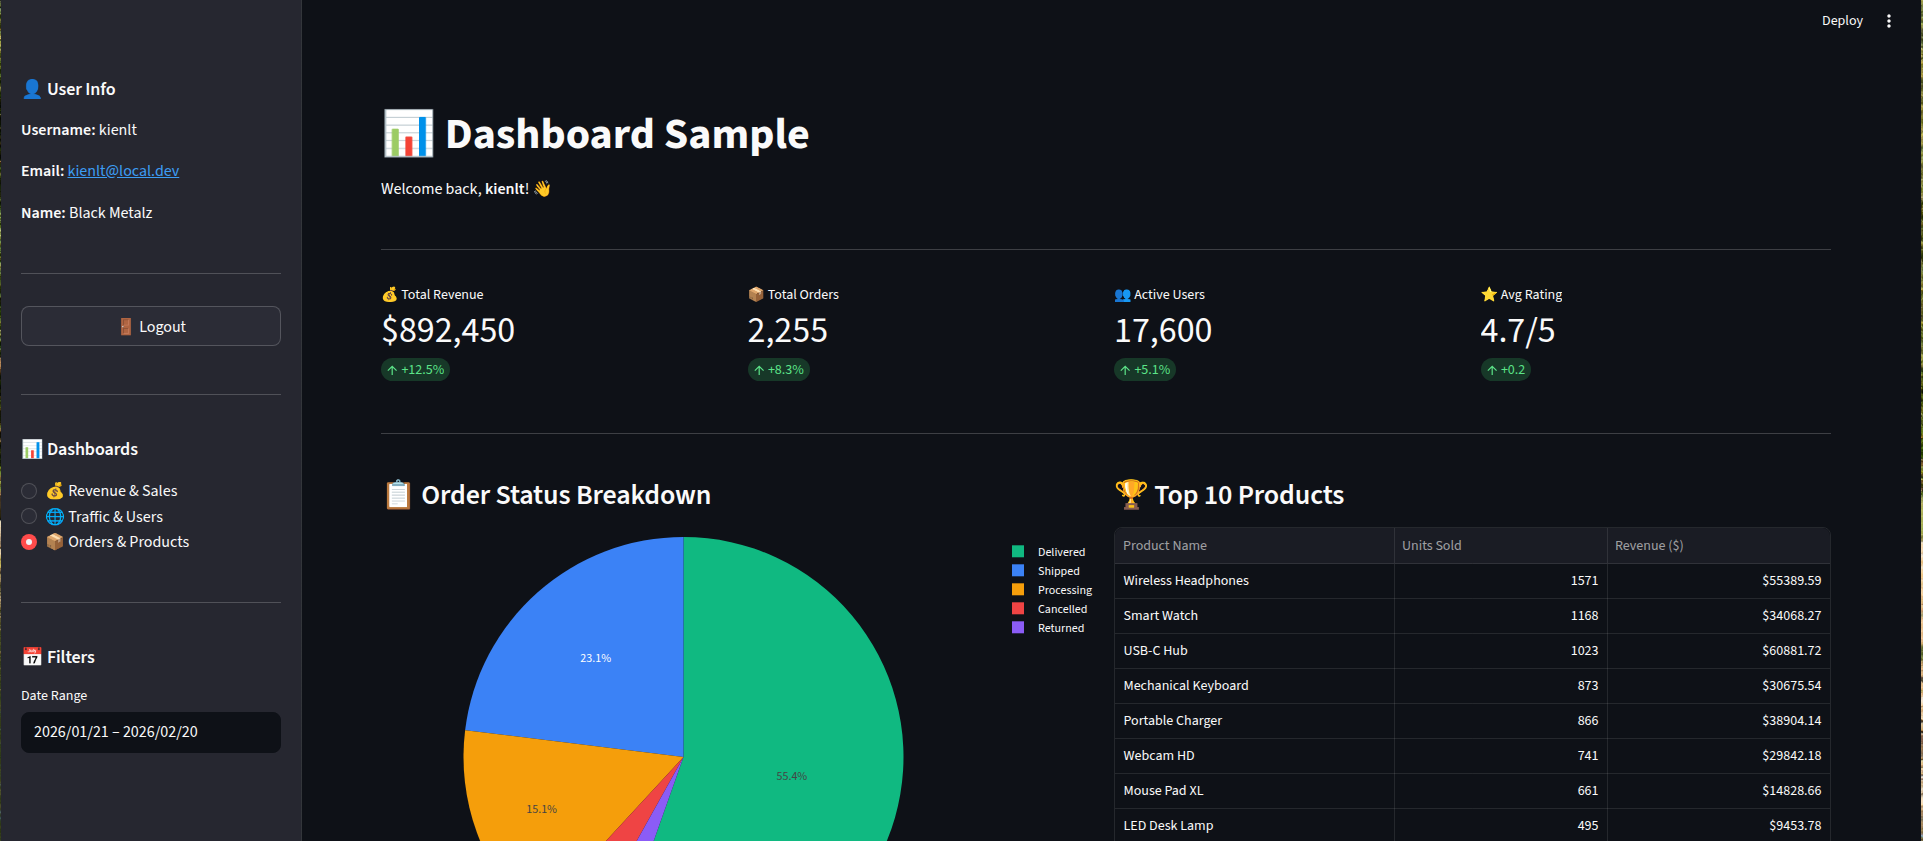Click the people icon beside Active Users

(x=1122, y=295)
